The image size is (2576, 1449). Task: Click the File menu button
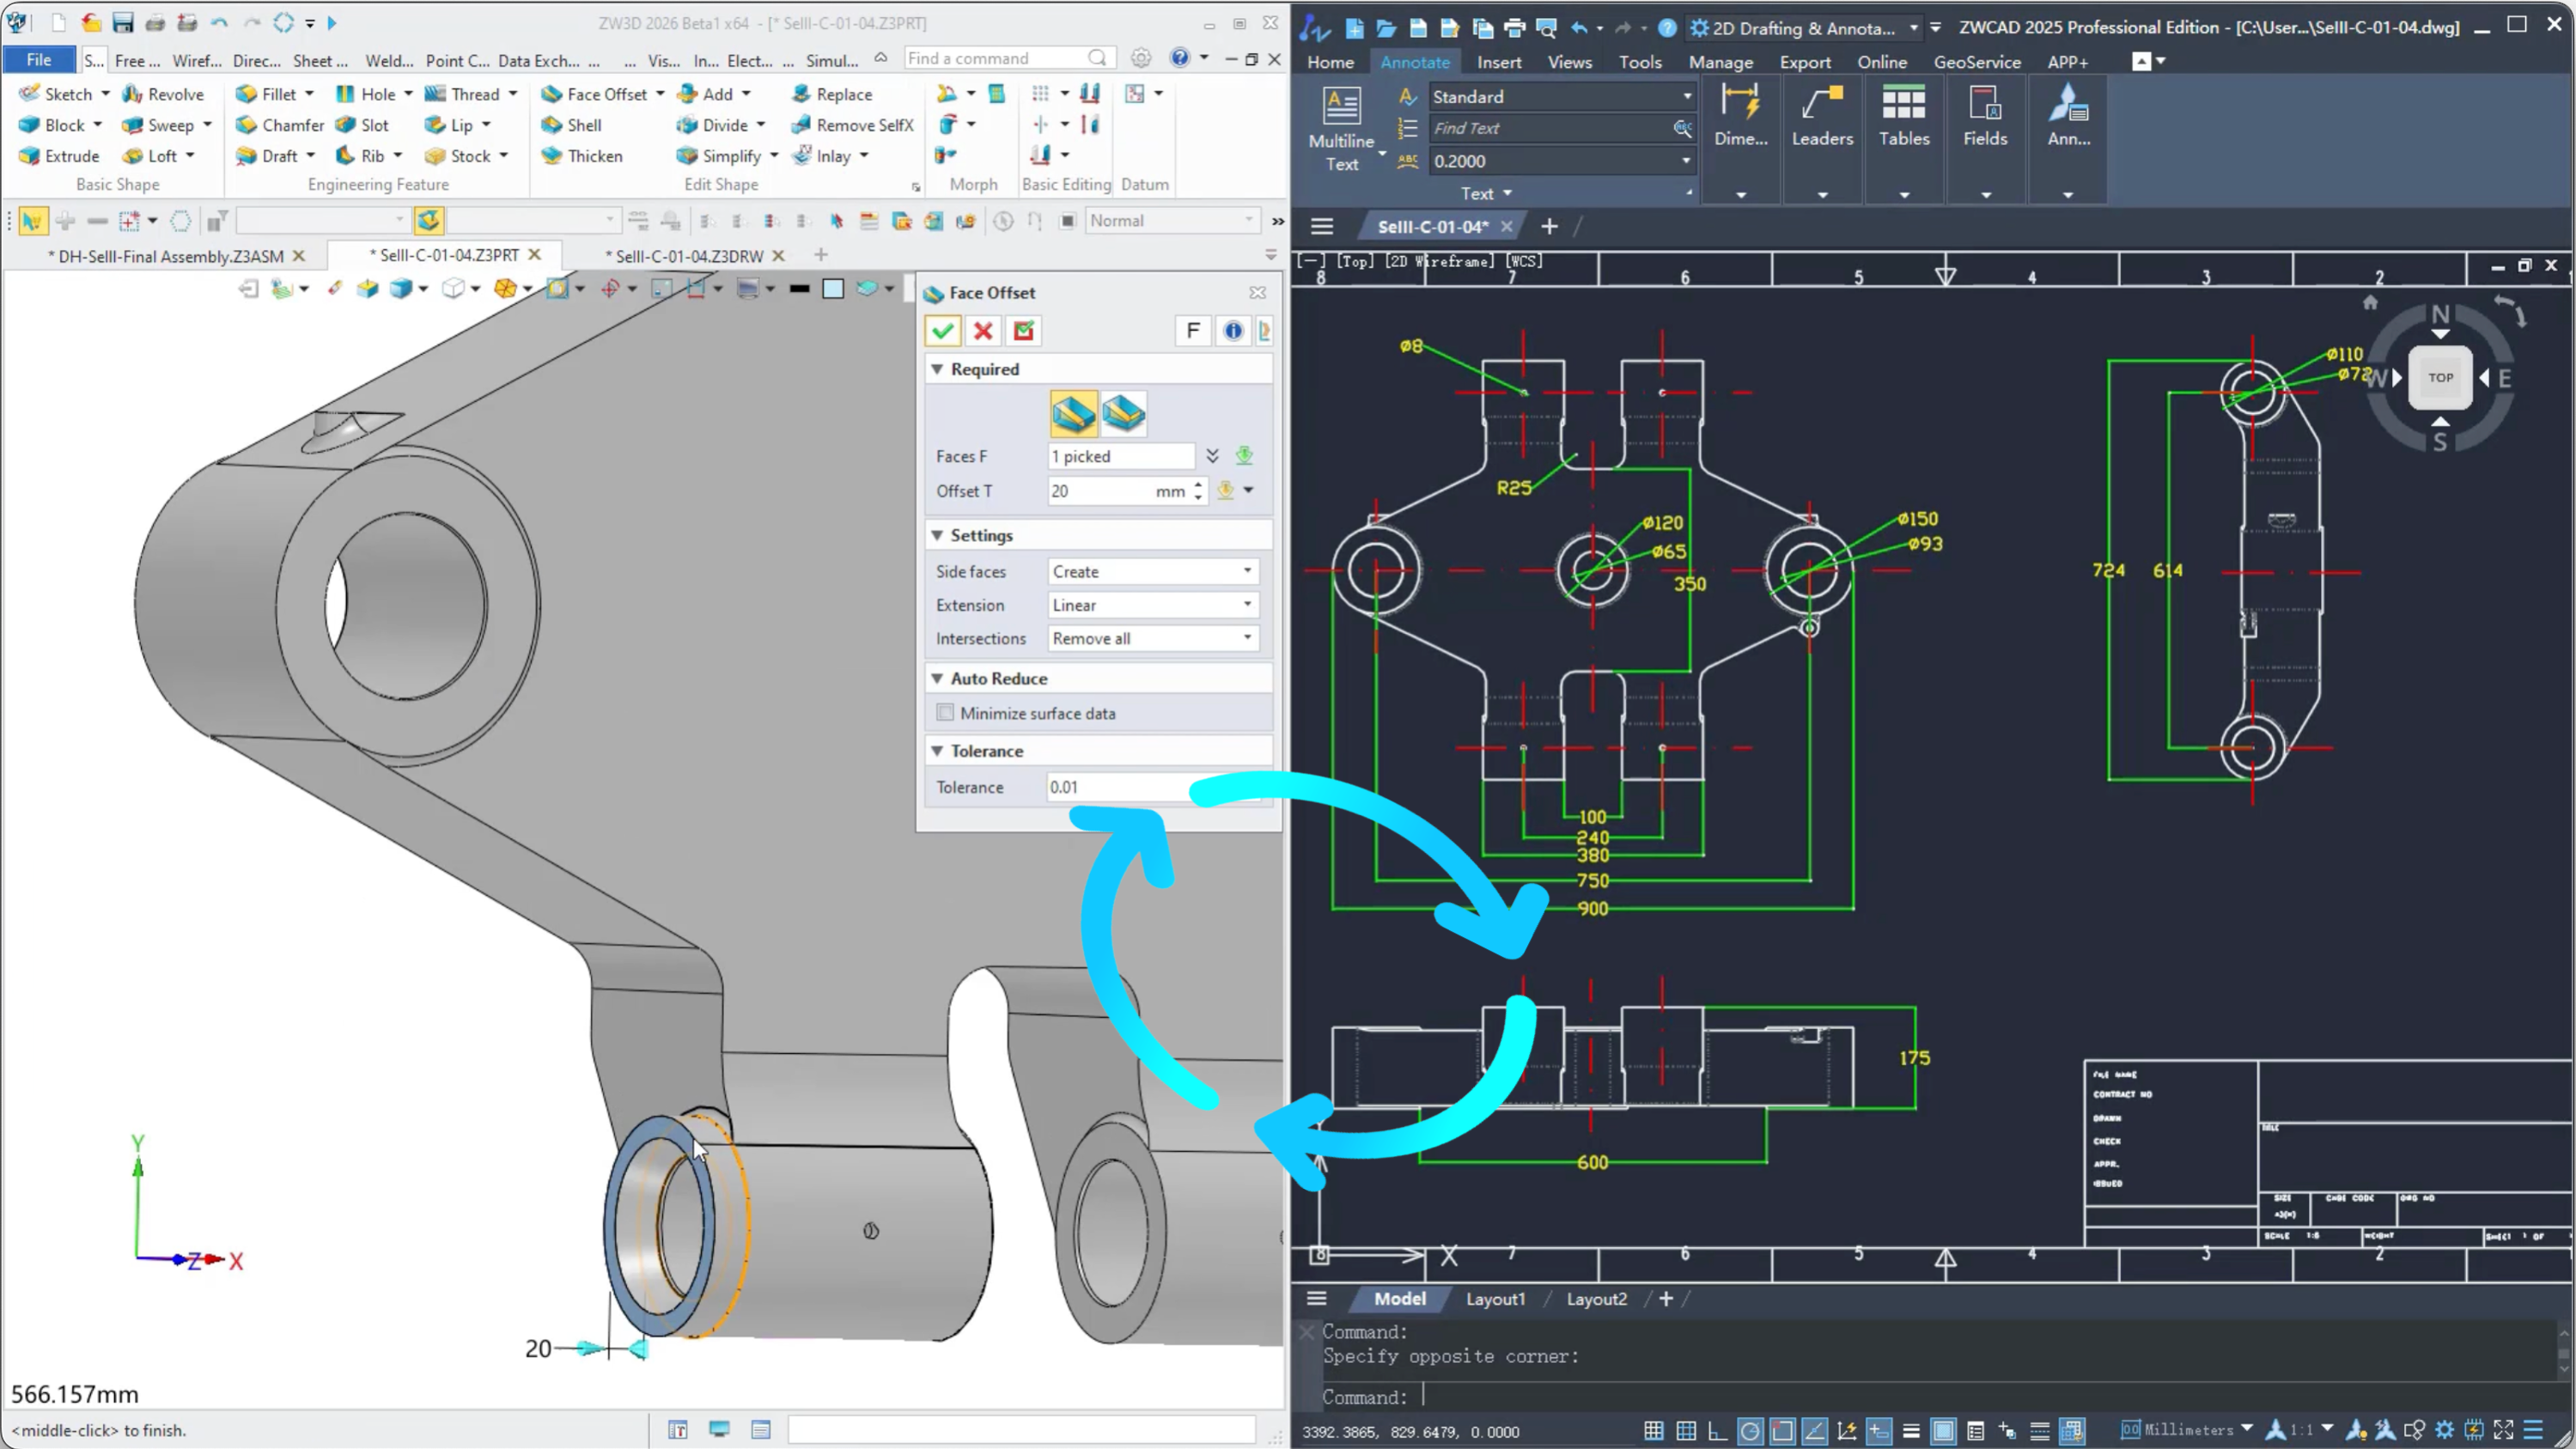click(x=39, y=60)
